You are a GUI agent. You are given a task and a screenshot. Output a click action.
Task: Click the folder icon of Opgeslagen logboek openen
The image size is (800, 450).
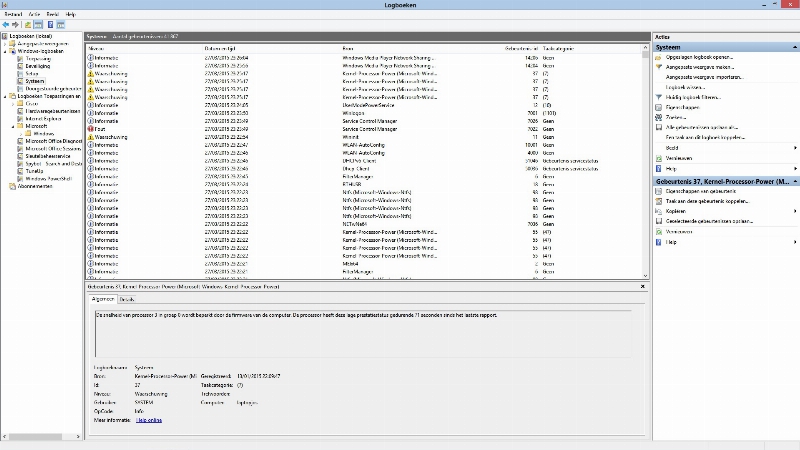coord(659,57)
